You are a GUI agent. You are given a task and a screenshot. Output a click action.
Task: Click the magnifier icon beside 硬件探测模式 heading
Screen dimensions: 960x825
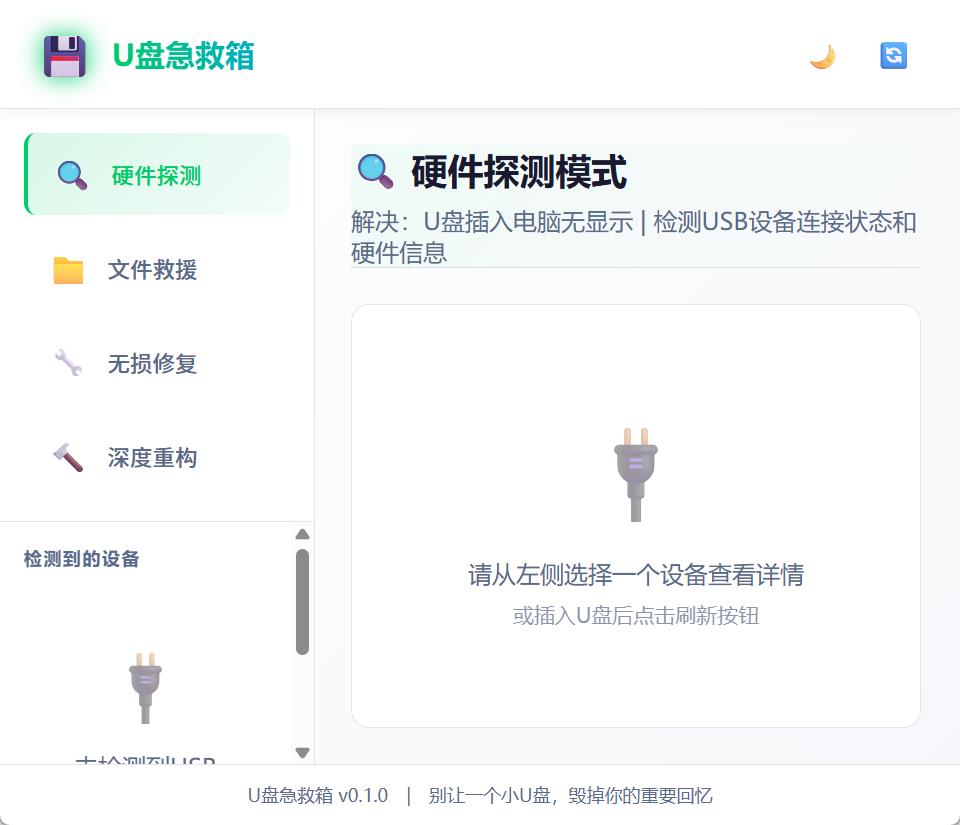[x=375, y=172]
